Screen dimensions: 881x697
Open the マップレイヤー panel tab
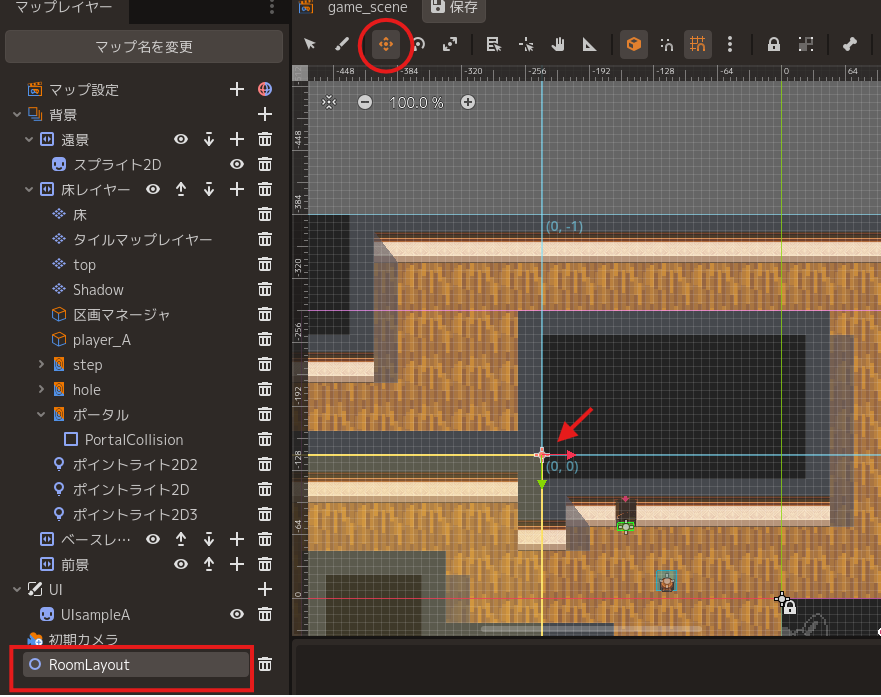(x=64, y=8)
